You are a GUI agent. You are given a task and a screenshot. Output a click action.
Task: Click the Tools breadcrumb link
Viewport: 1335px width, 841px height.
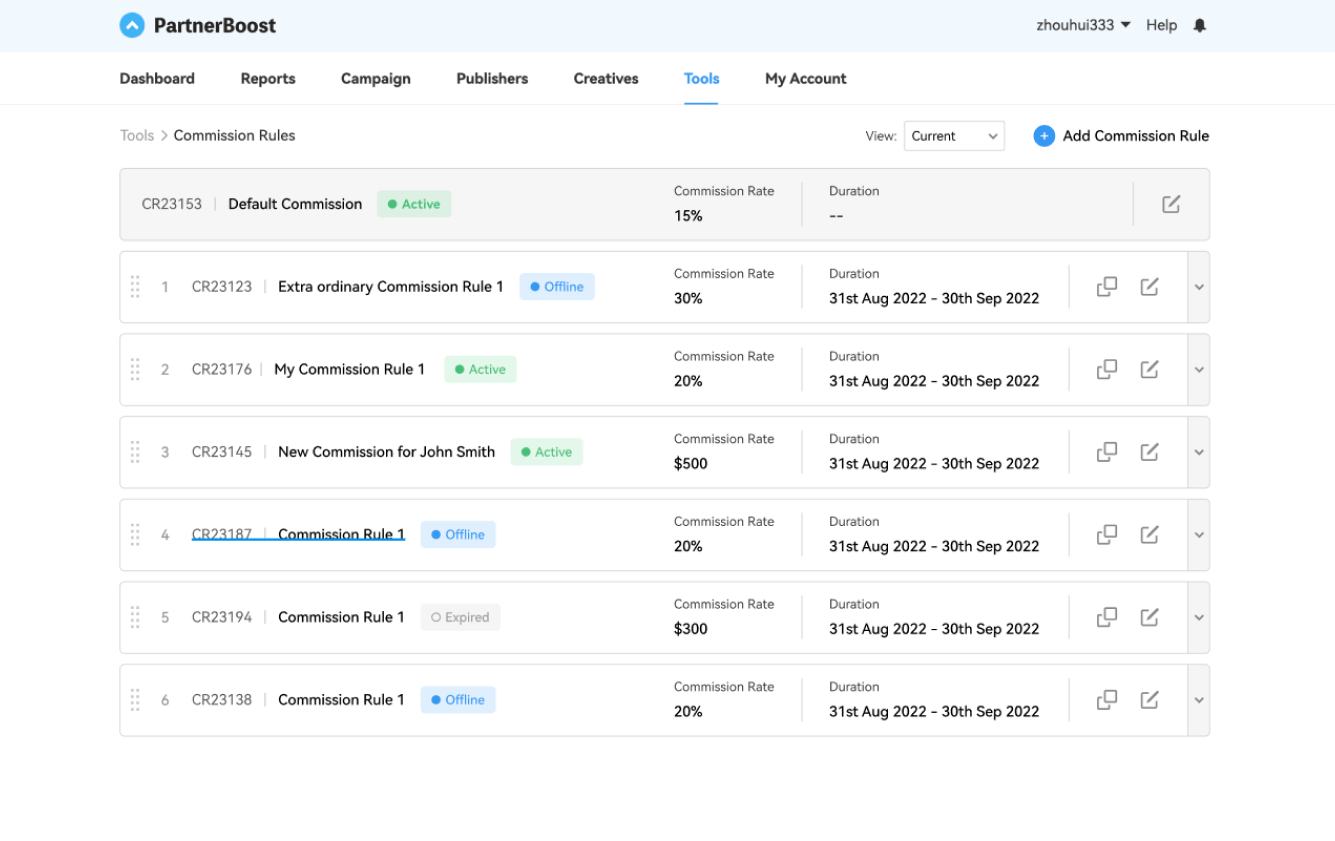coord(137,136)
